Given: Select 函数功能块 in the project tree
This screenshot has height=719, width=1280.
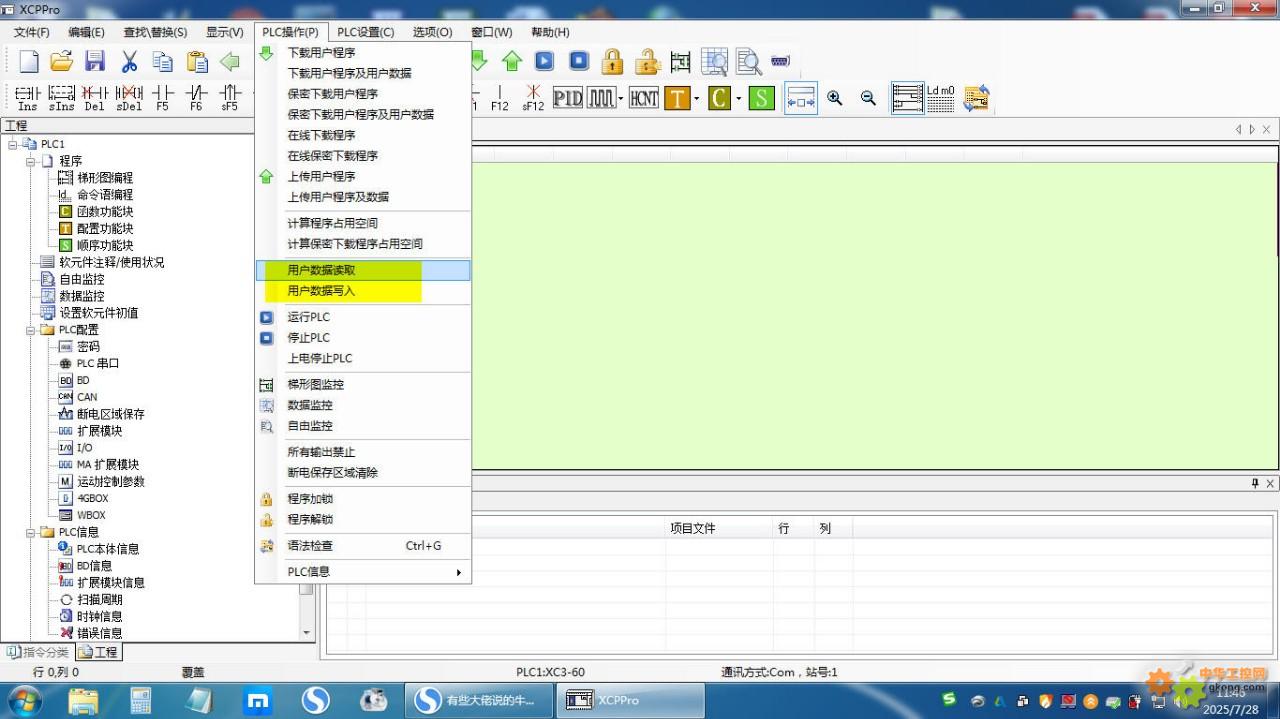Looking at the screenshot, I should 105,212.
